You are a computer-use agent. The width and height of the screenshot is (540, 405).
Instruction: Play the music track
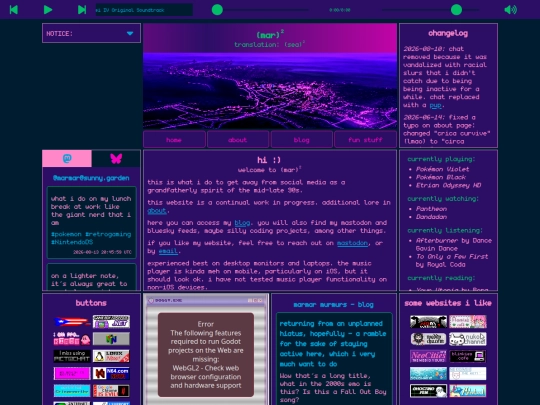(x=48, y=10)
